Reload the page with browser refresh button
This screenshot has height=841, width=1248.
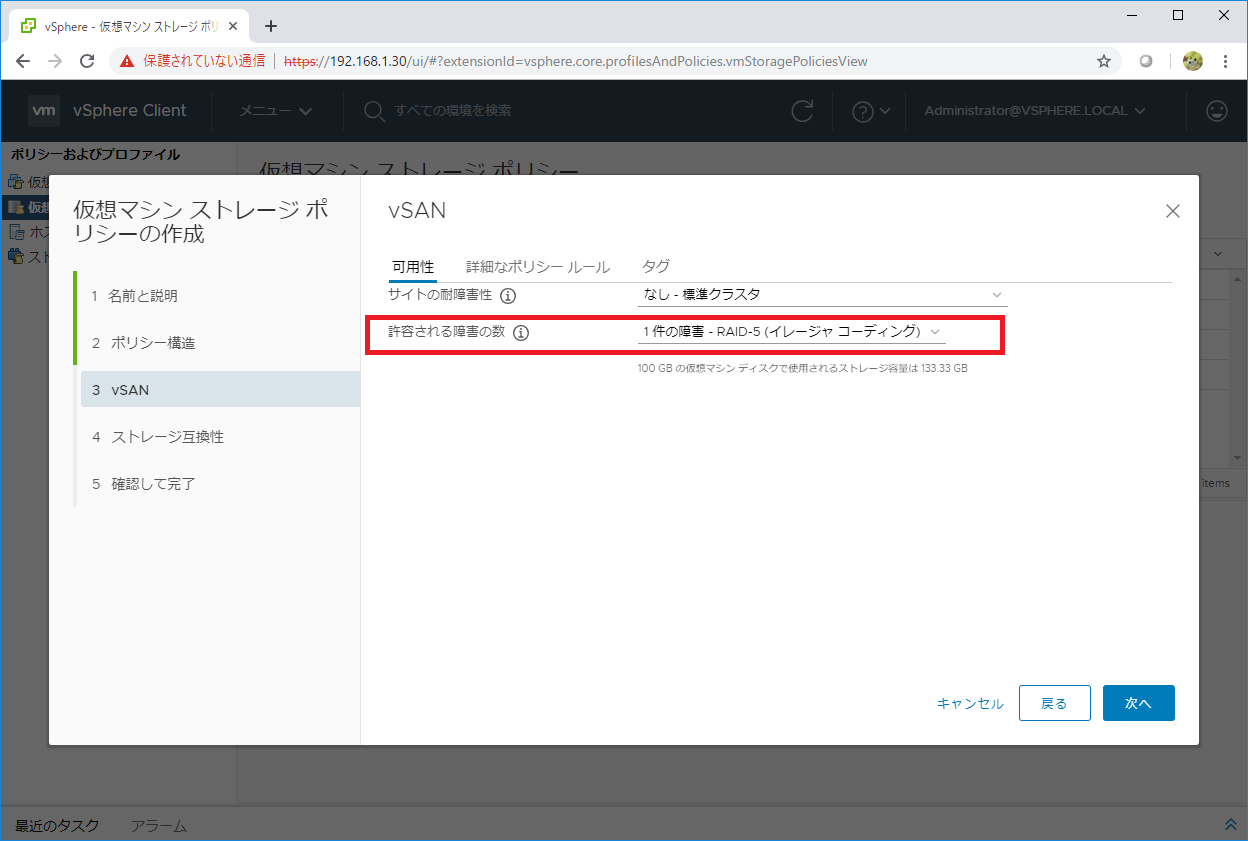point(87,61)
